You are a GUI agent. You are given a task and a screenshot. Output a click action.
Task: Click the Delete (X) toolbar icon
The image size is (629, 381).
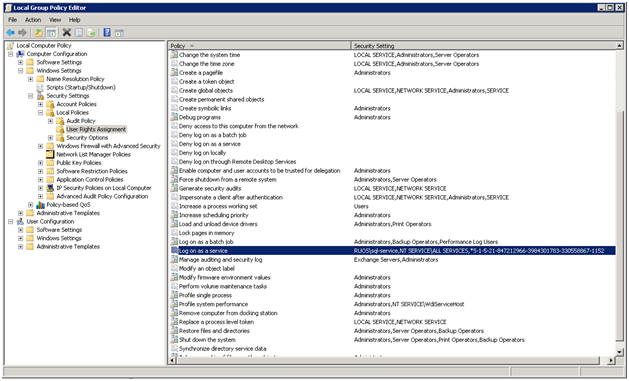point(67,32)
